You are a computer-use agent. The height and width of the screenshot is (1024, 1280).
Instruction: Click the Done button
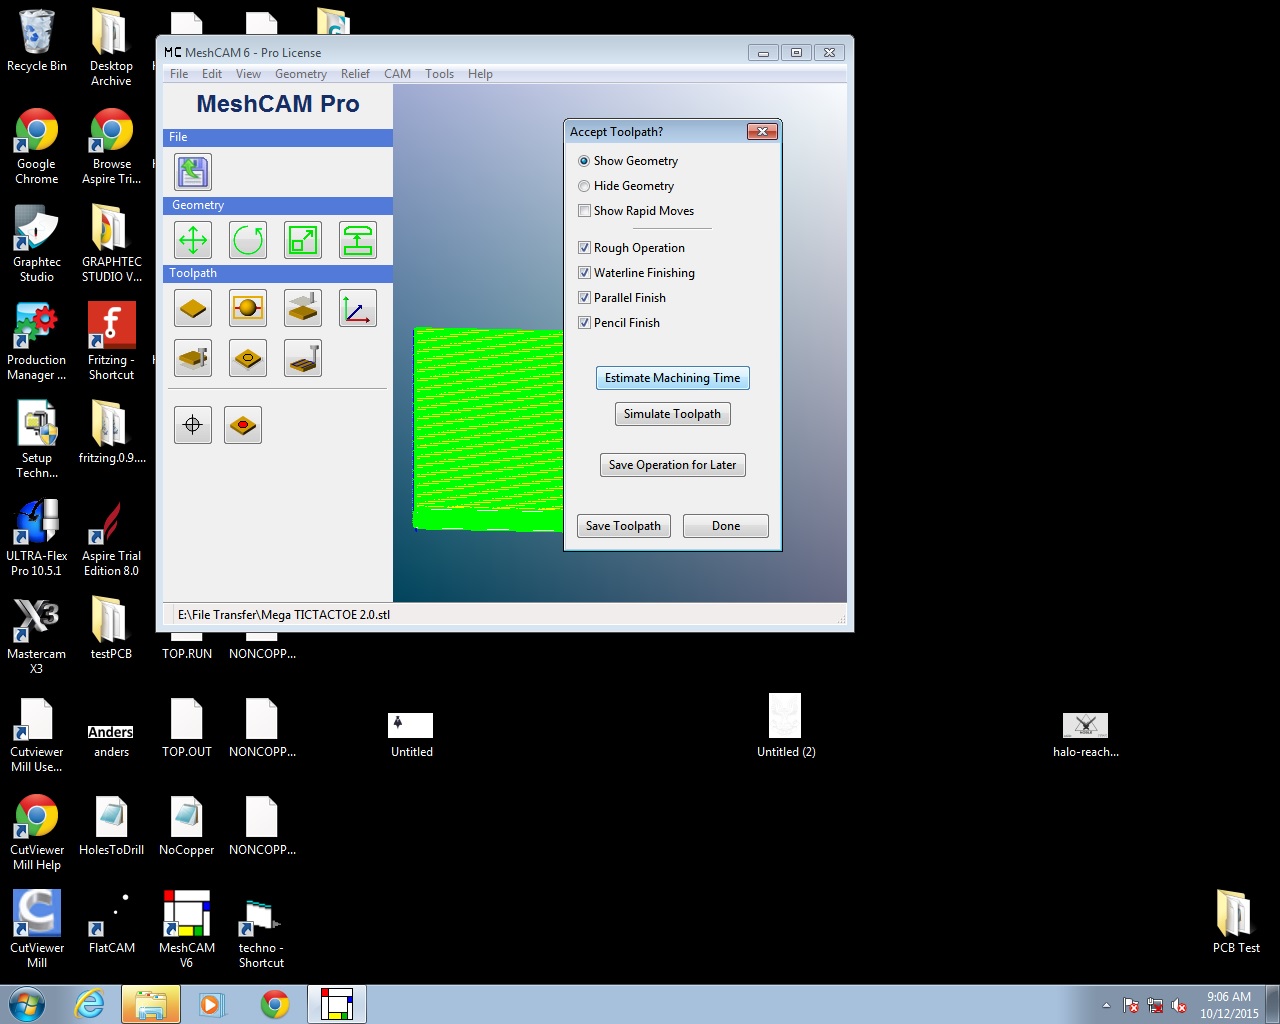click(726, 526)
